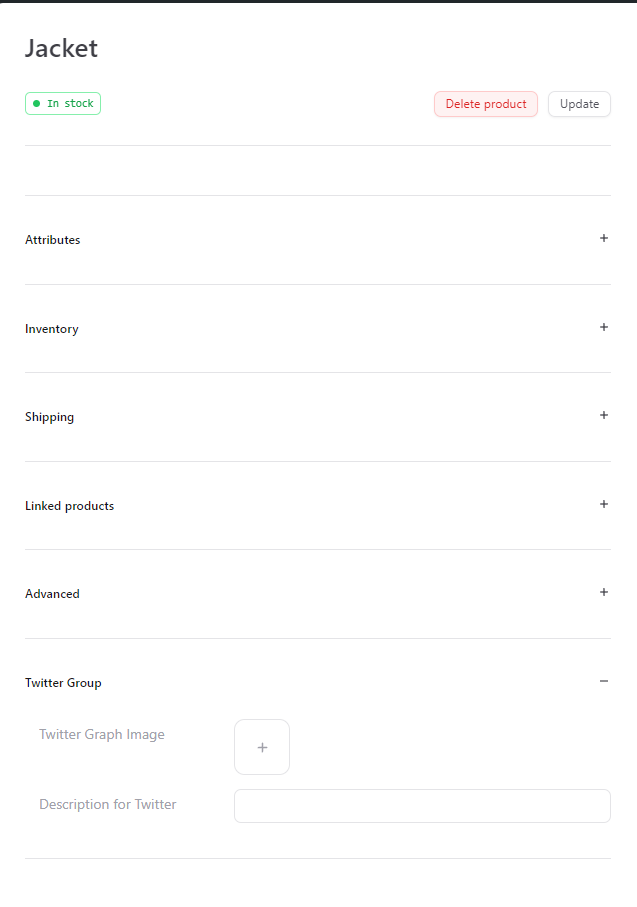Open the Inventory section label

[x=52, y=329]
